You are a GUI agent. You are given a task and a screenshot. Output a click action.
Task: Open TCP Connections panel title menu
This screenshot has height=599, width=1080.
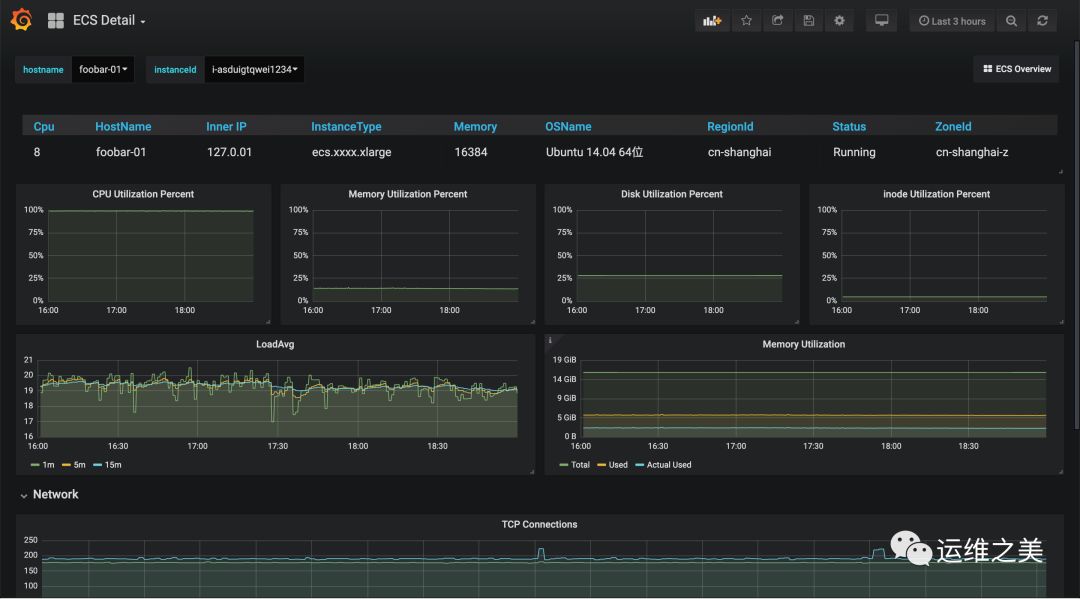(x=539, y=525)
